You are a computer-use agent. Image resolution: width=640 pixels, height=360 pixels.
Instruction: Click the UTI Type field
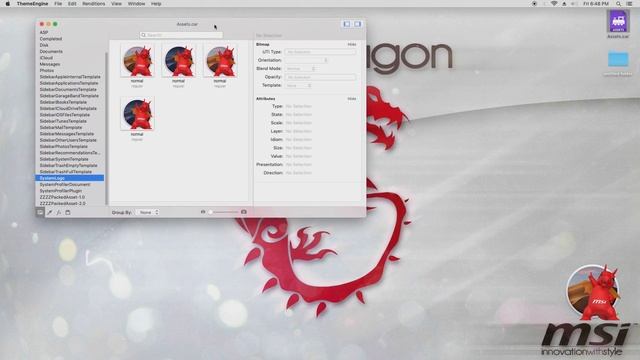tap(320, 52)
